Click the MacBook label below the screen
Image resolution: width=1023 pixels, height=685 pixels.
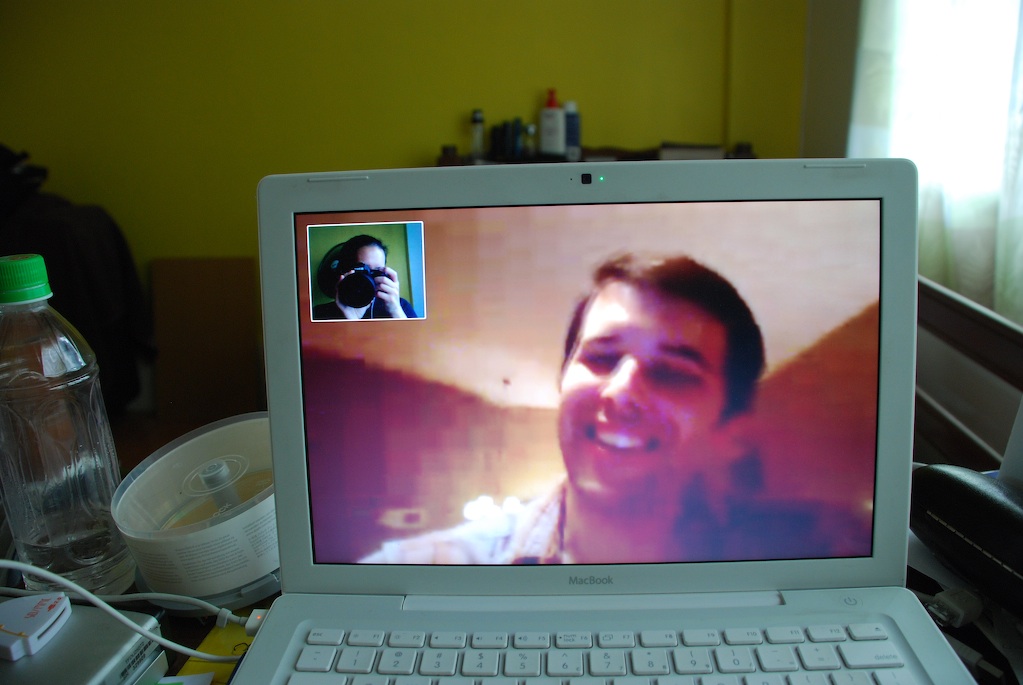[589, 580]
